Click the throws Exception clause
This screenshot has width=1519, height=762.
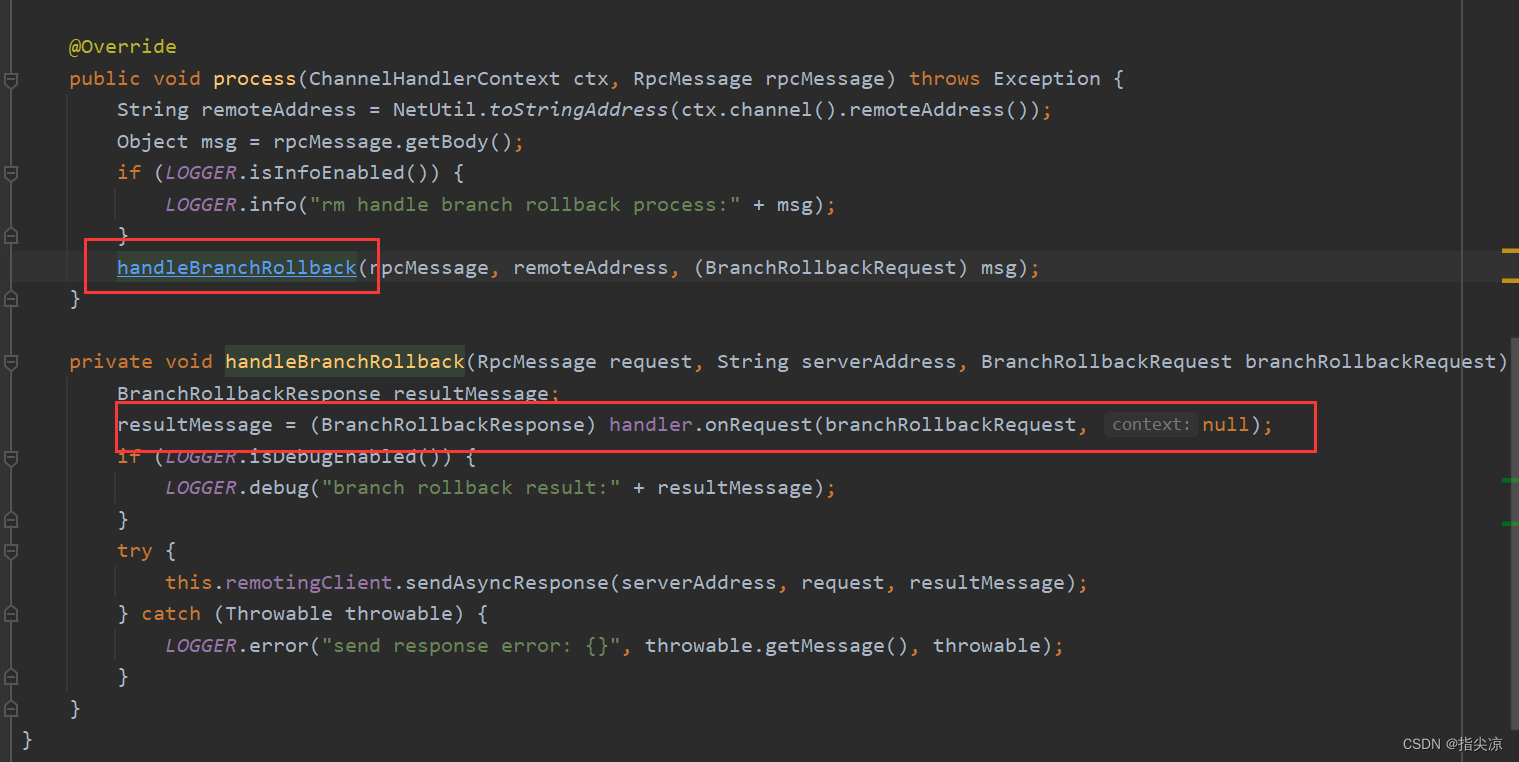coord(1005,79)
